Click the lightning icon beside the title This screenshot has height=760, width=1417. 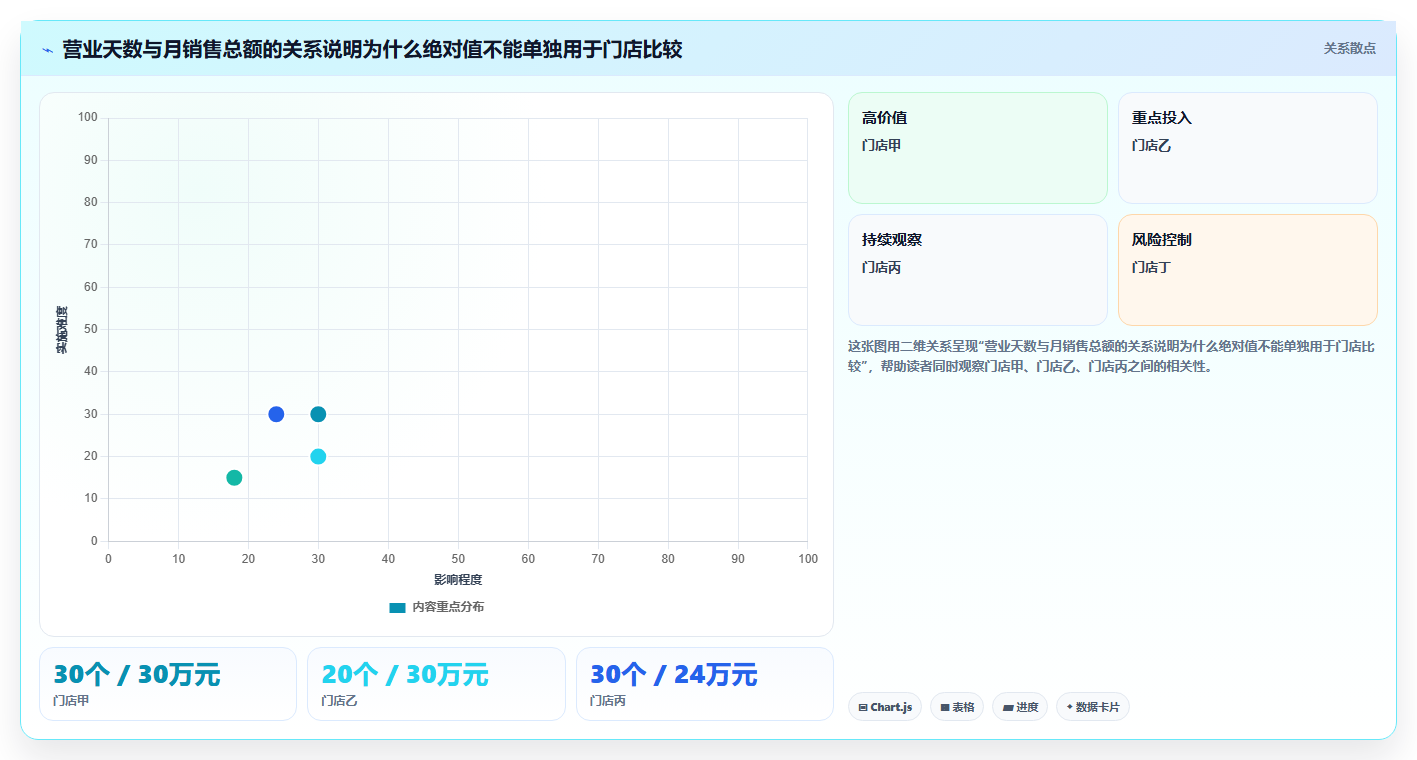click(x=47, y=49)
